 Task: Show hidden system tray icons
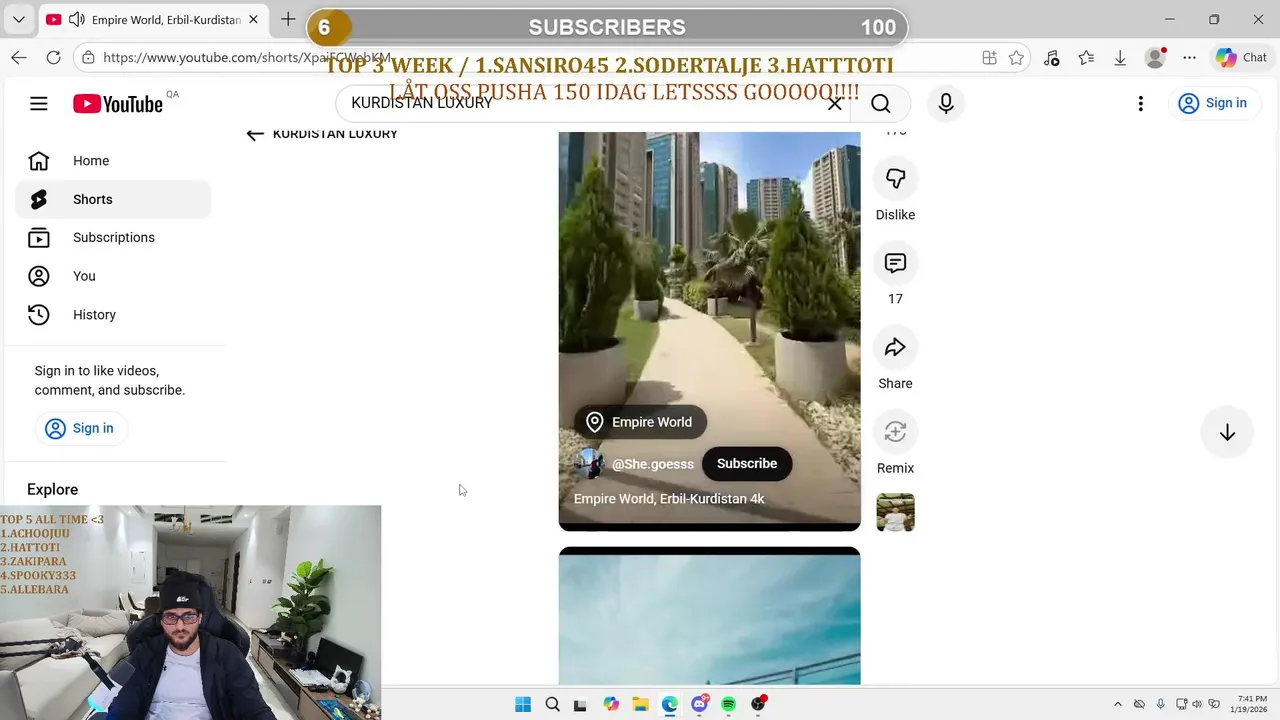pyautogui.click(x=1118, y=704)
